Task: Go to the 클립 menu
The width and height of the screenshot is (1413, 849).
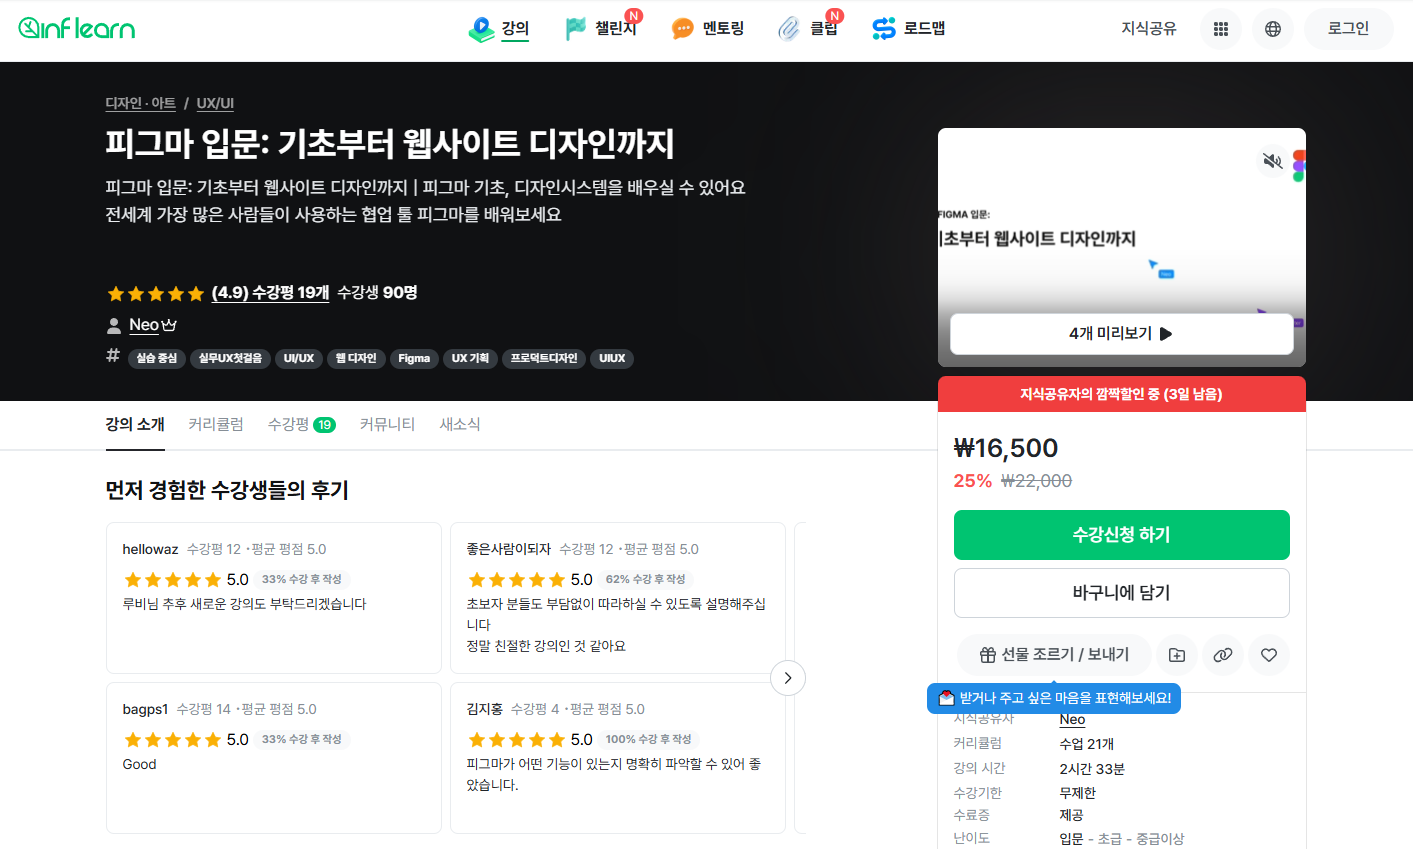Action: tap(809, 29)
